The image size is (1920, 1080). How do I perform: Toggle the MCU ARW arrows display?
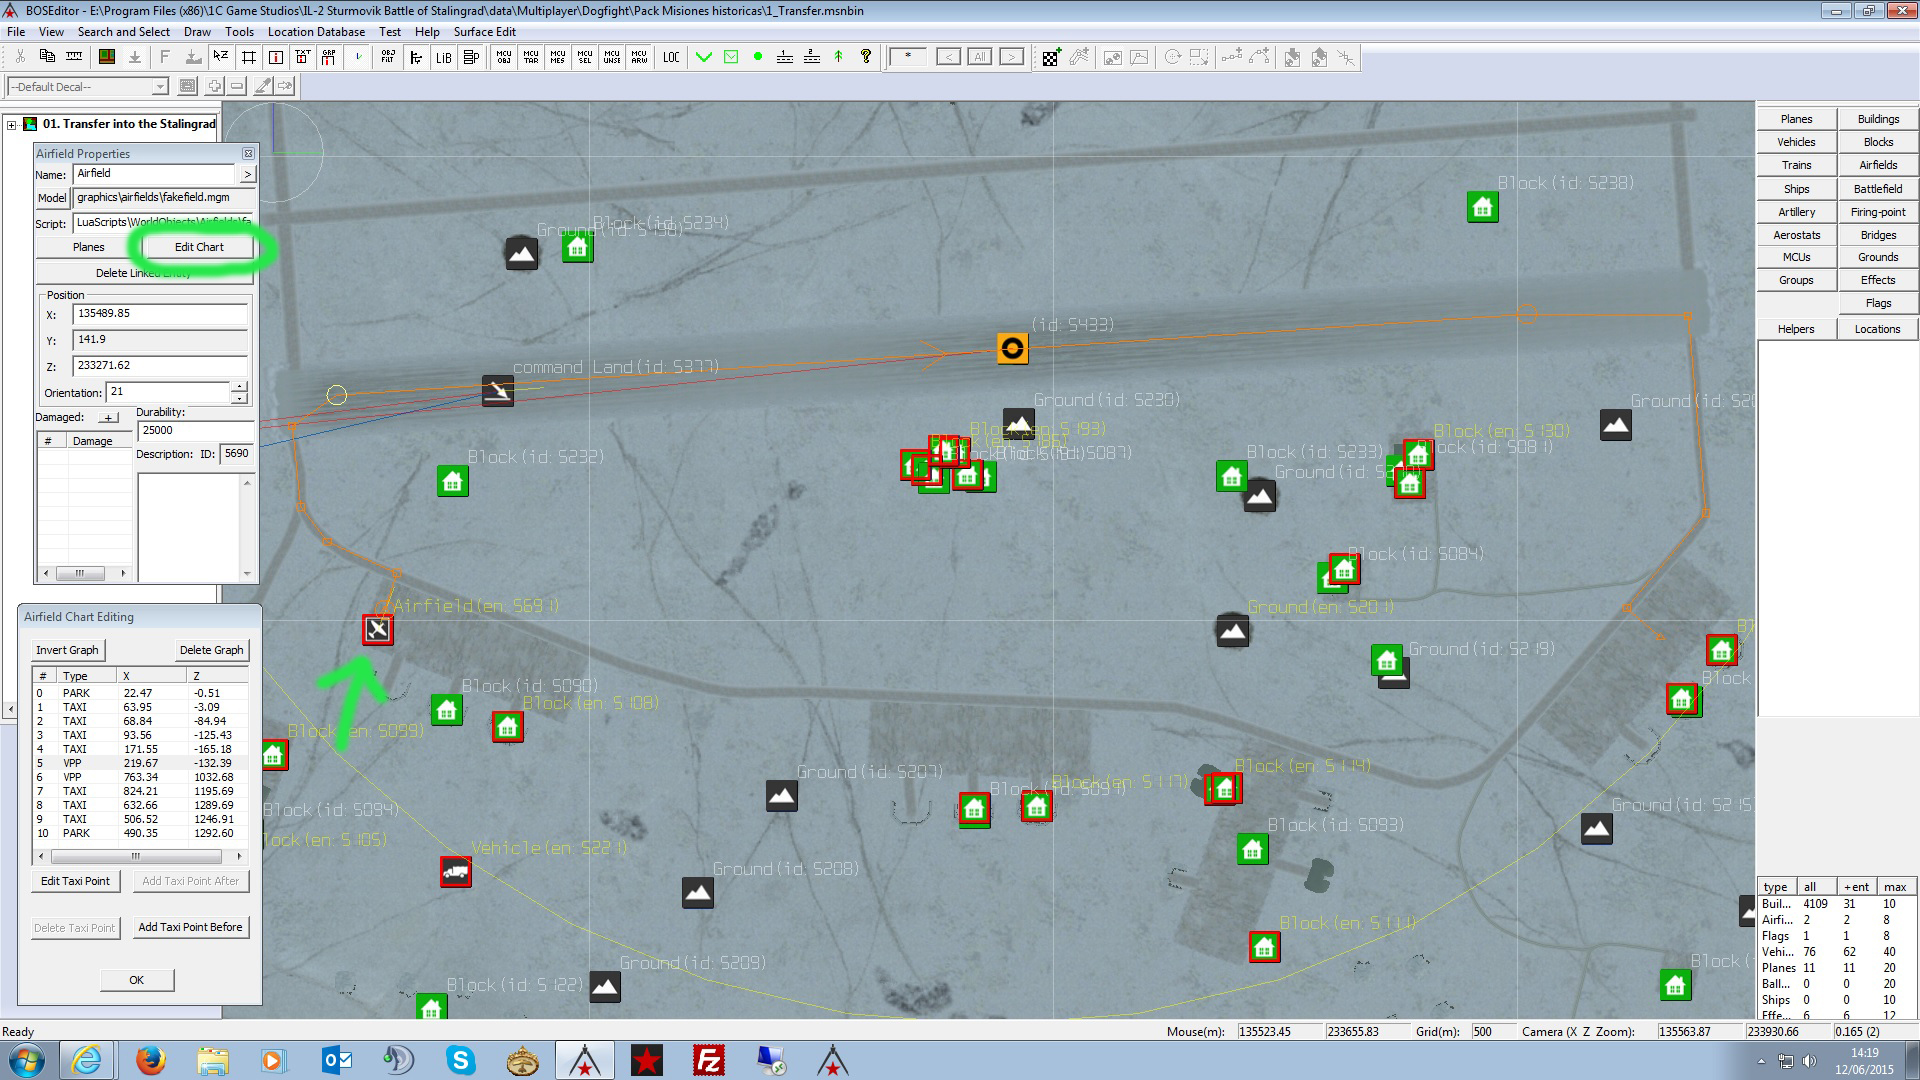pos(639,57)
